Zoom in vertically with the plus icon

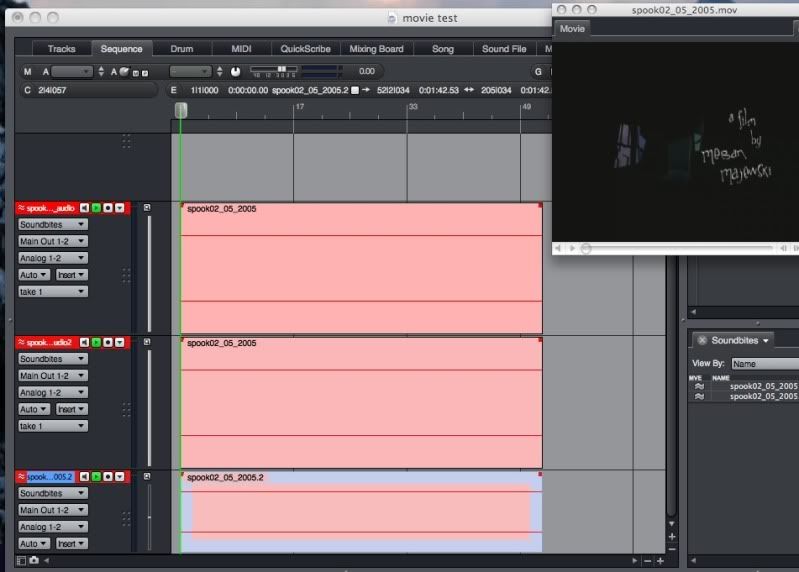coord(672,537)
